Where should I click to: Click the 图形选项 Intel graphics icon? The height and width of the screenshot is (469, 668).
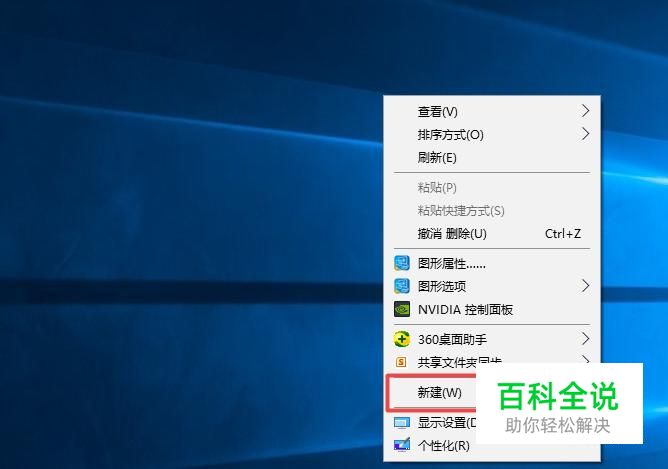point(402,286)
